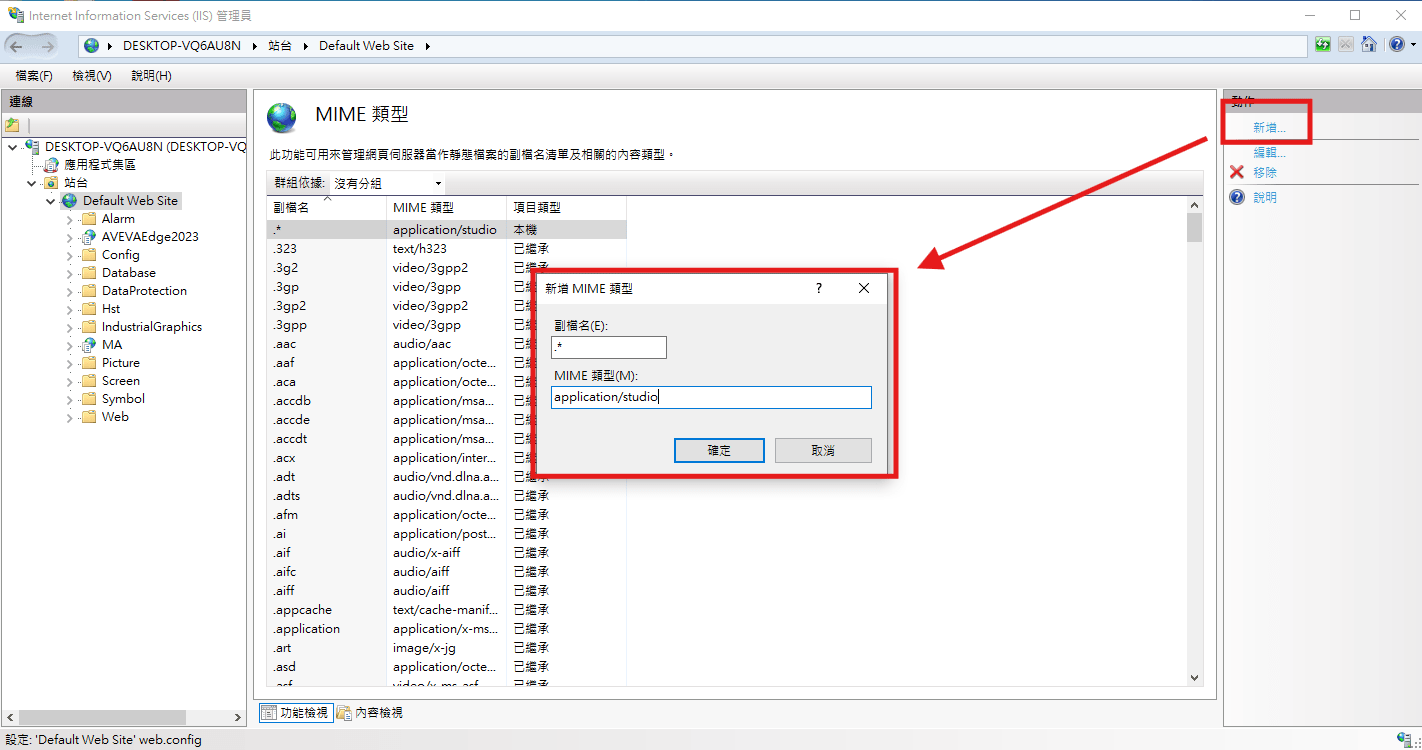
Task: Expand the AVEVAEdge2023 node
Action: click(69, 237)
